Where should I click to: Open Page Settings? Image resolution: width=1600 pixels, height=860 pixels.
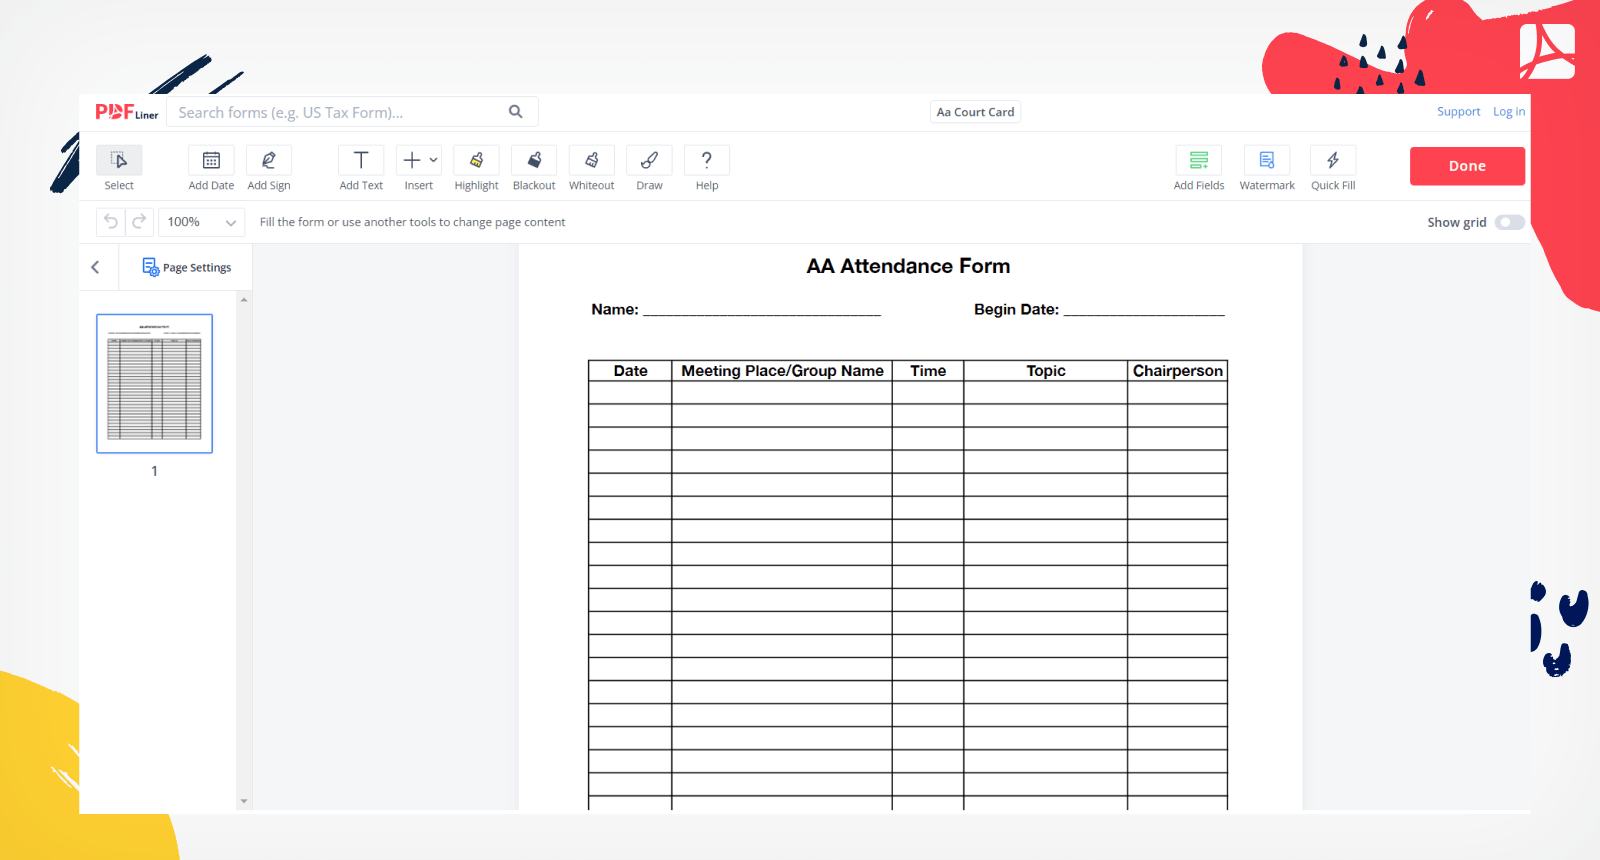(187, 267)
